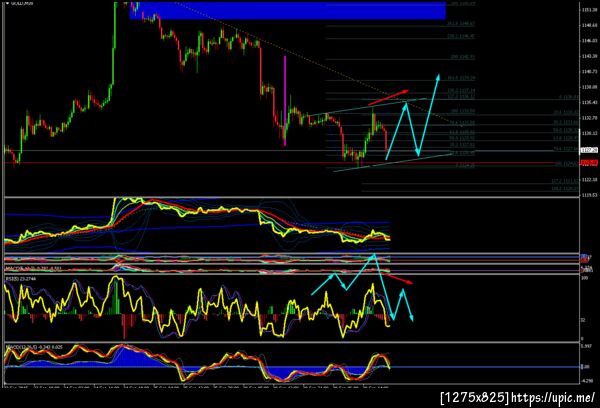Click price scale value 1122.18
The width and height of the screenshot is (600, 408).
tap(589, 179)
